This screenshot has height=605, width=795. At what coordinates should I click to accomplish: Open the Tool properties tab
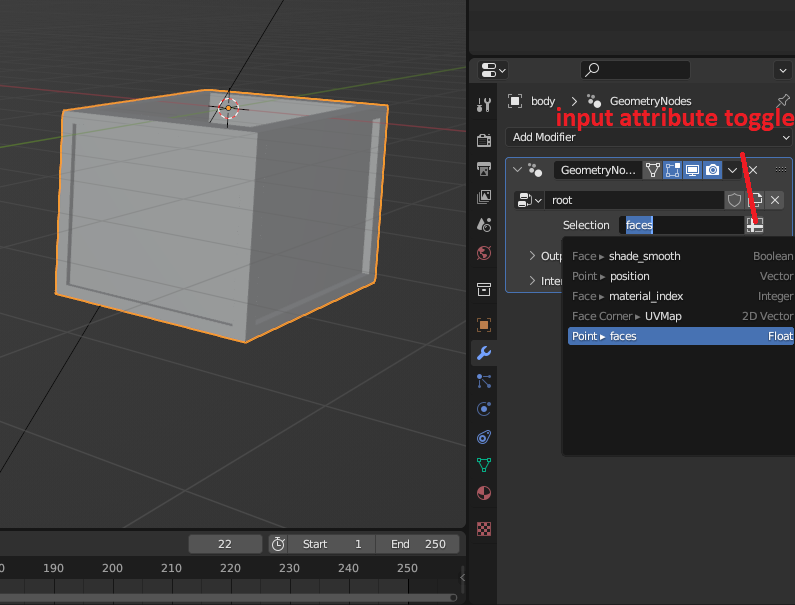click(x=484, y=105)
